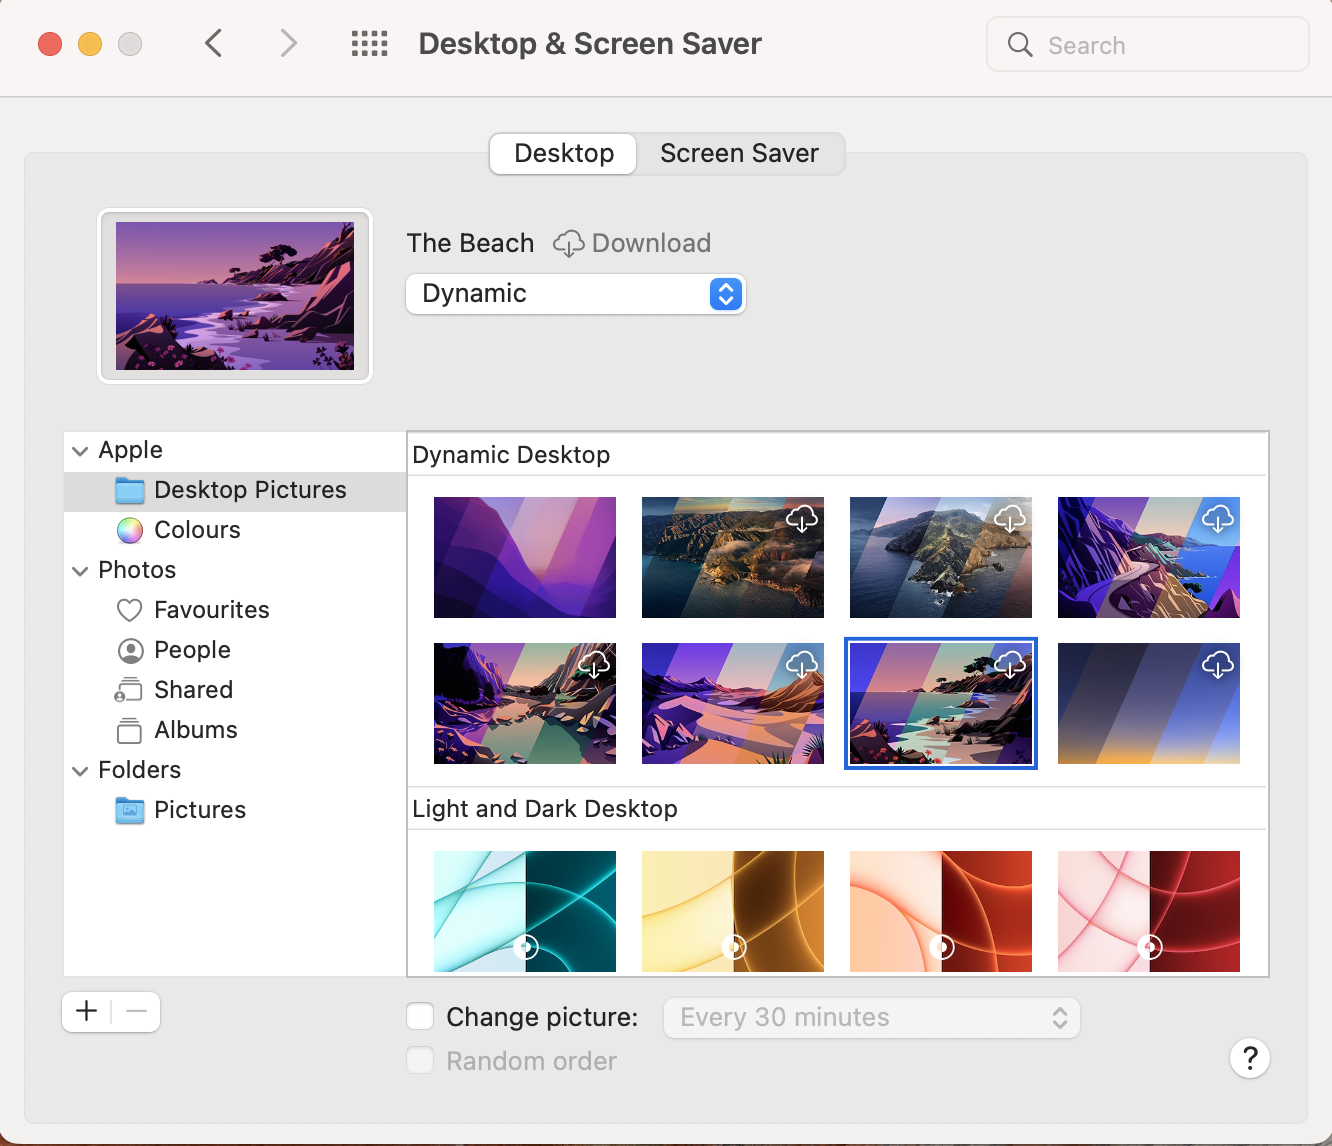The image size is (1332, 1146).
Task: Click the People person icon
Action: point(130,650)
